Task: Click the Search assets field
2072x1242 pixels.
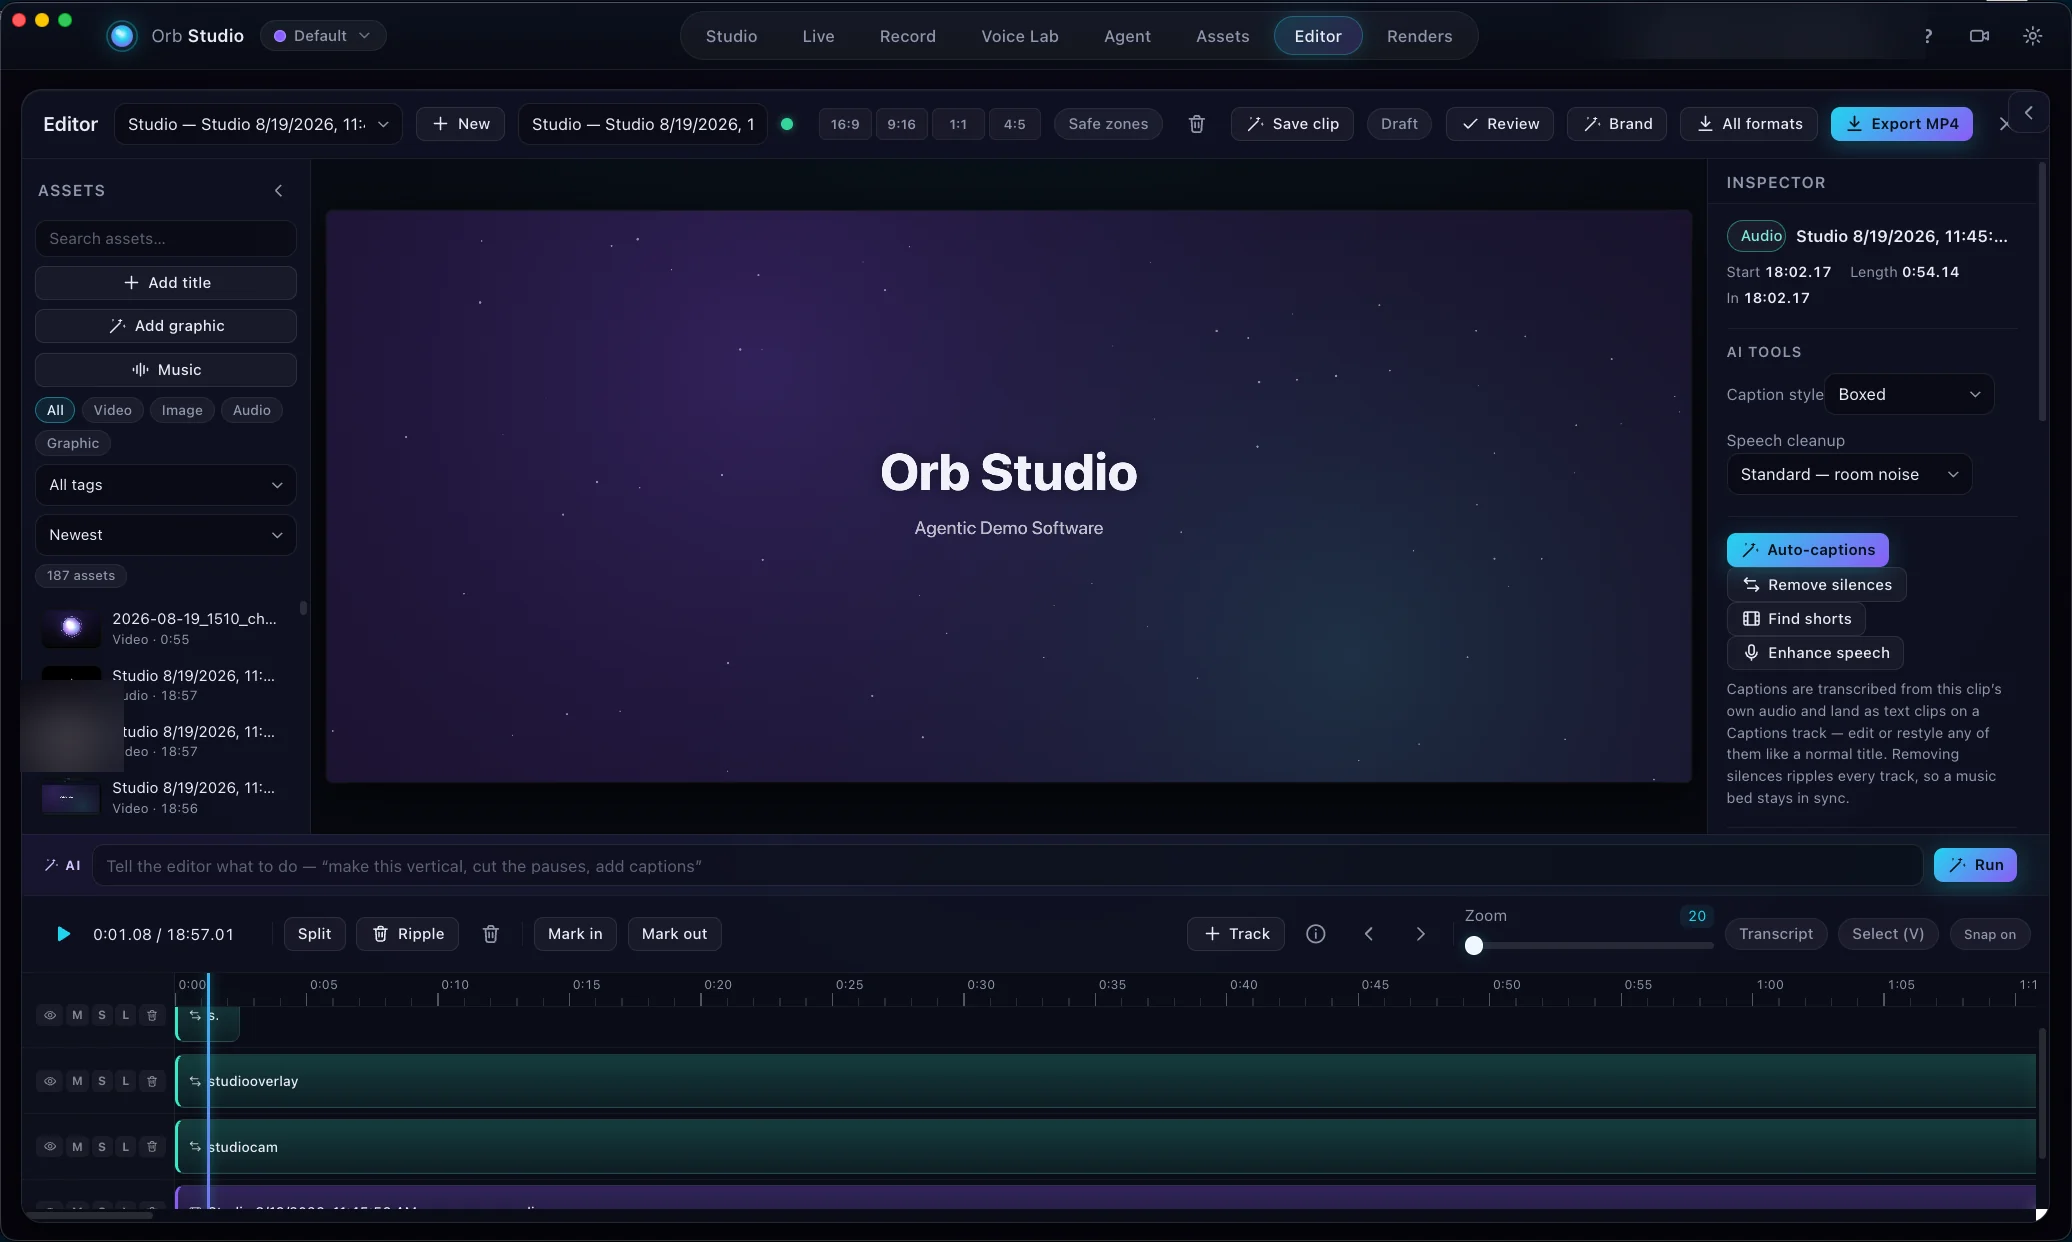Action: click(x=166, y=239)
